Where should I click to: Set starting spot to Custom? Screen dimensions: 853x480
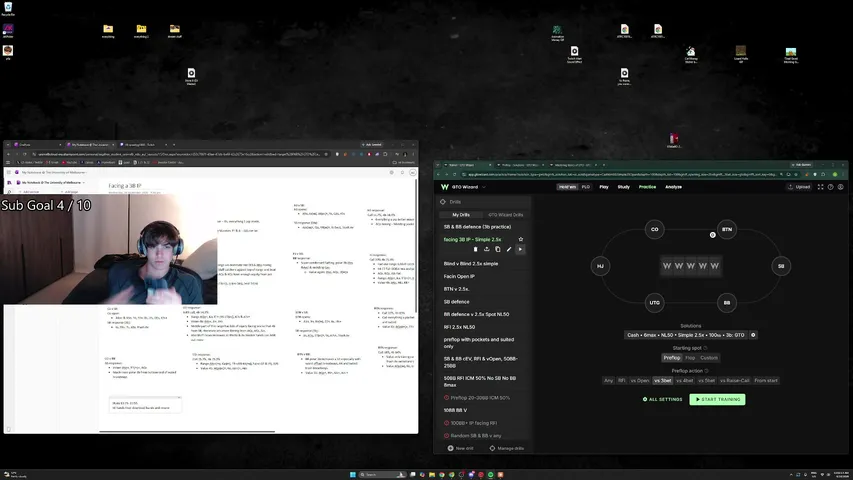(x=709, y=358)
